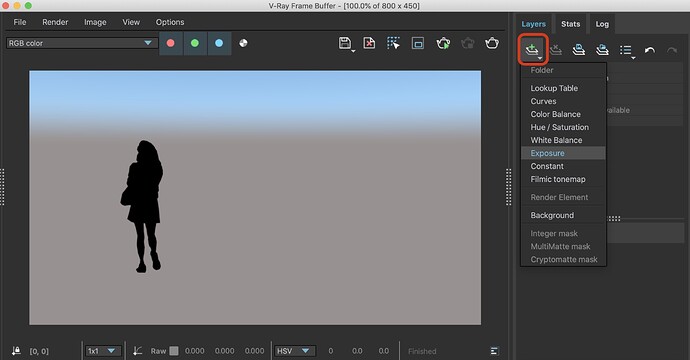Toggle the blue channel button
The height and width of the screenshot is (360, 690).
point(219,43)
